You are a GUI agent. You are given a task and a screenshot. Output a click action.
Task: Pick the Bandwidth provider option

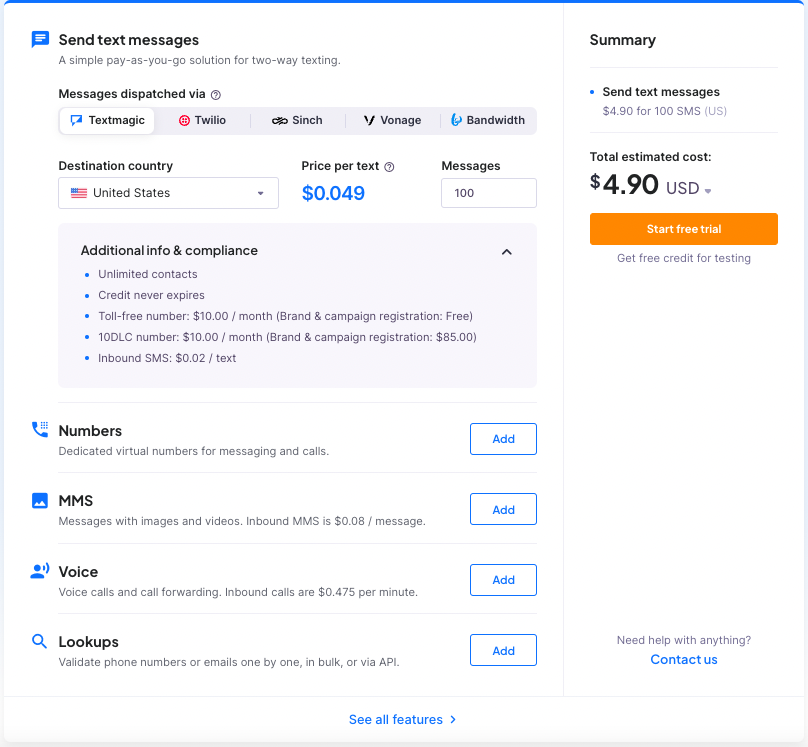488,120
